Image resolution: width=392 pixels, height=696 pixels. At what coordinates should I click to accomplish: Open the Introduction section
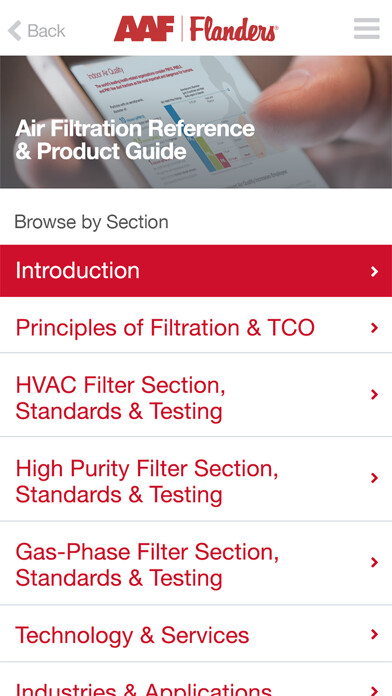[196, 271]
